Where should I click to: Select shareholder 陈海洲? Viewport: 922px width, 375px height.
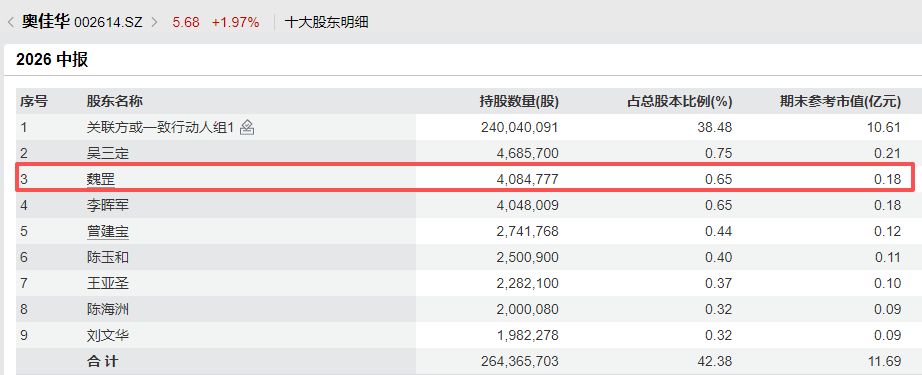pos(108,309)
